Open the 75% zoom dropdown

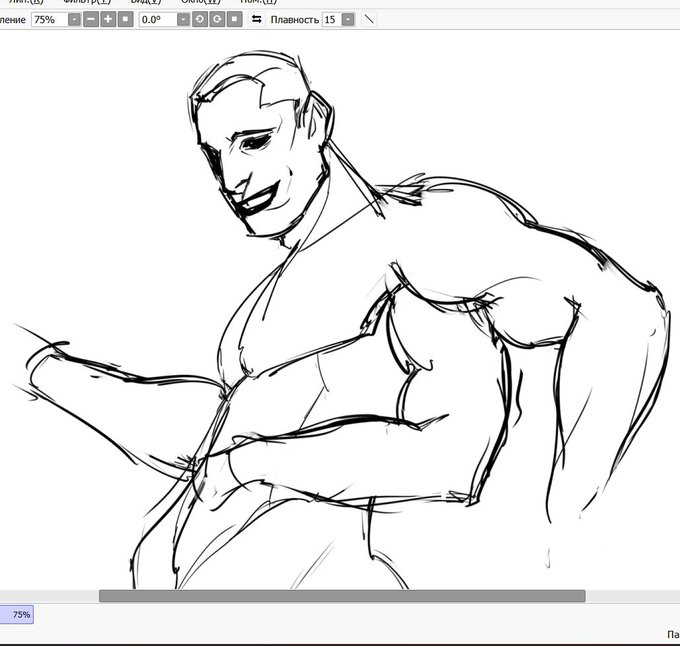[x=75, y=20]
